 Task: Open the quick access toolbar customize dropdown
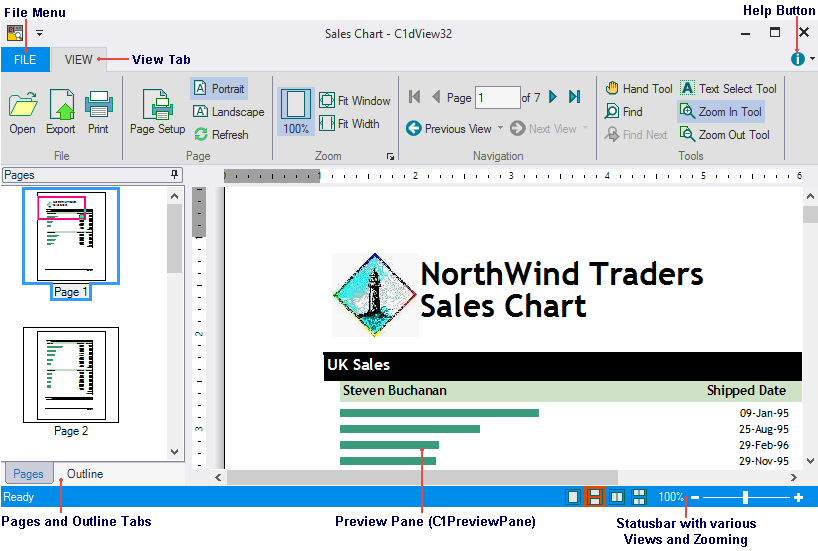coord(39,33)
